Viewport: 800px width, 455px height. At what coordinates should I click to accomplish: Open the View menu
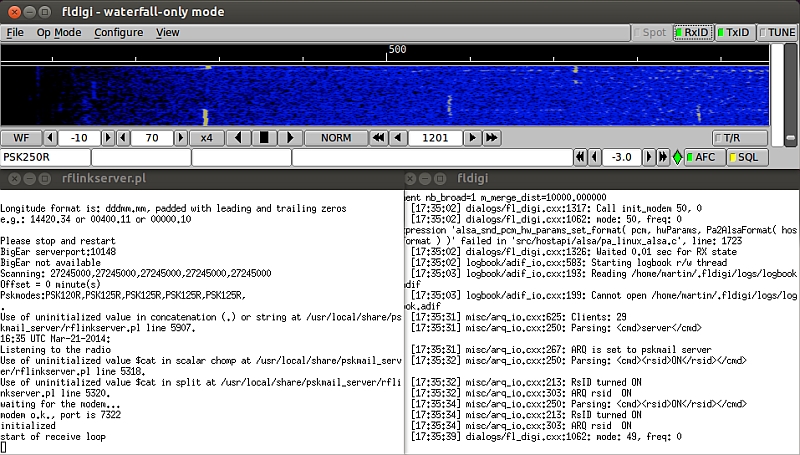point(167,33)
